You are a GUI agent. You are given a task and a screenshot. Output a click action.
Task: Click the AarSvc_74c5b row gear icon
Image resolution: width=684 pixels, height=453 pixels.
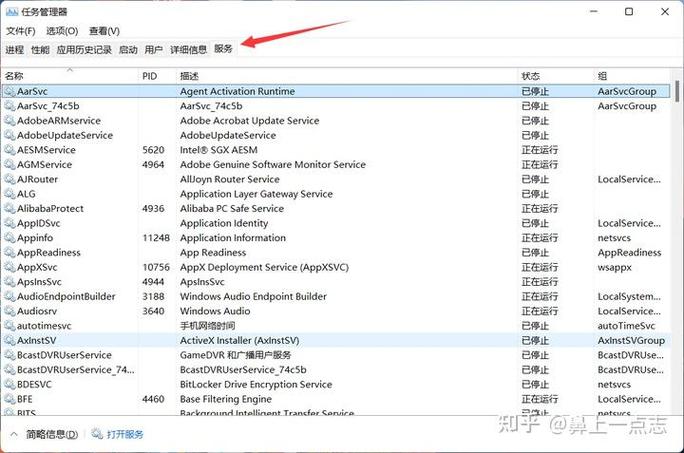tap(10, 106)
